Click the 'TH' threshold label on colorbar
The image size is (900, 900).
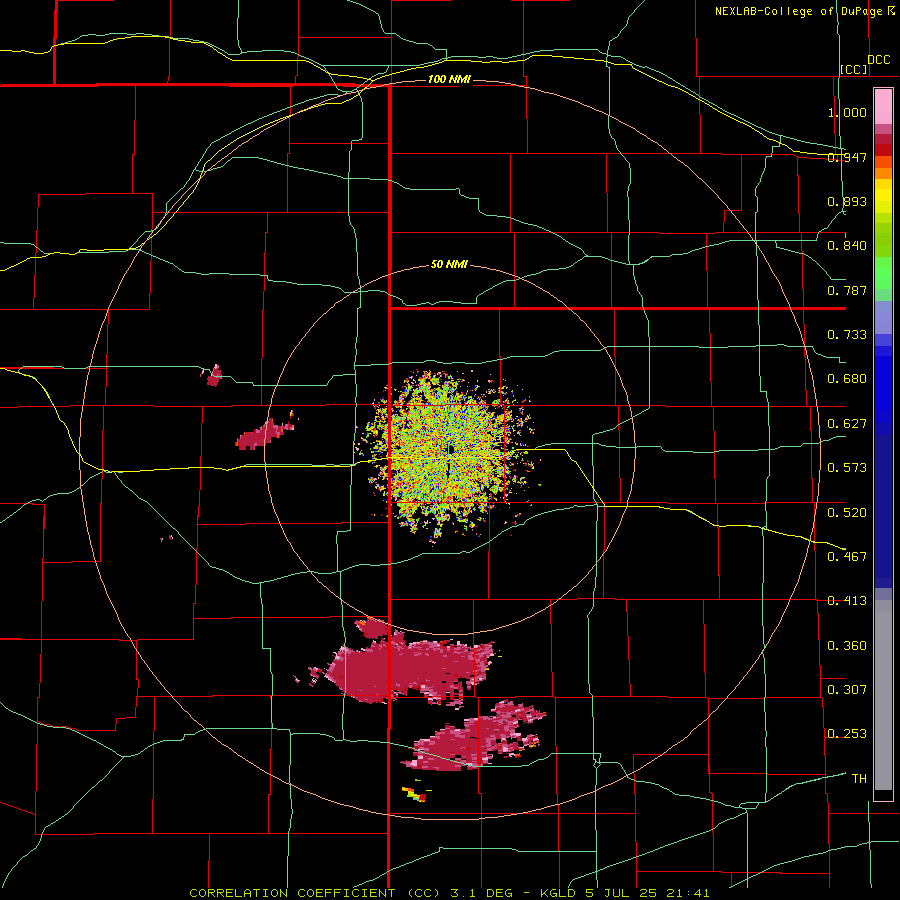[859, 779]
